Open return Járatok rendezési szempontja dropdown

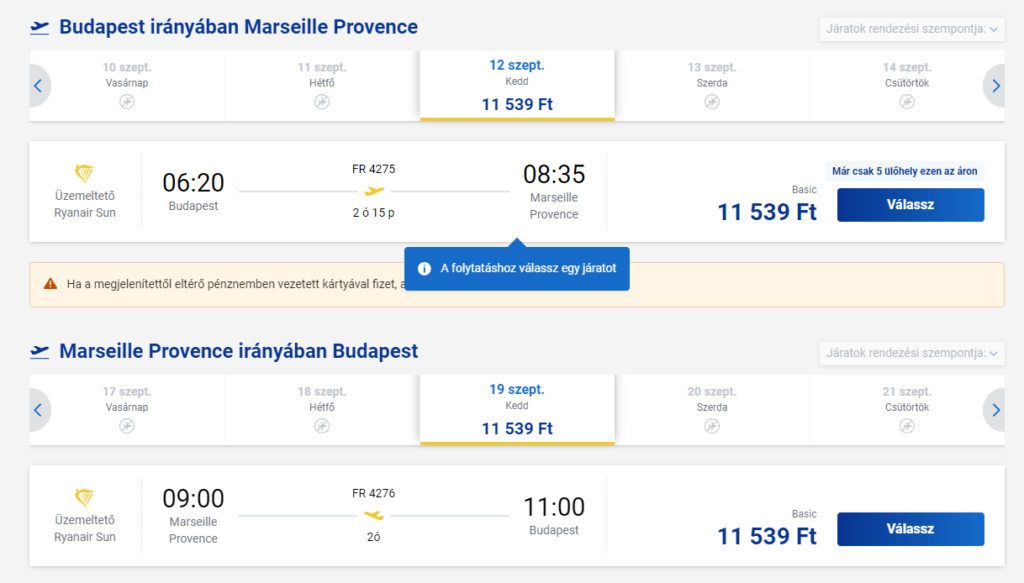pos(912,353)
